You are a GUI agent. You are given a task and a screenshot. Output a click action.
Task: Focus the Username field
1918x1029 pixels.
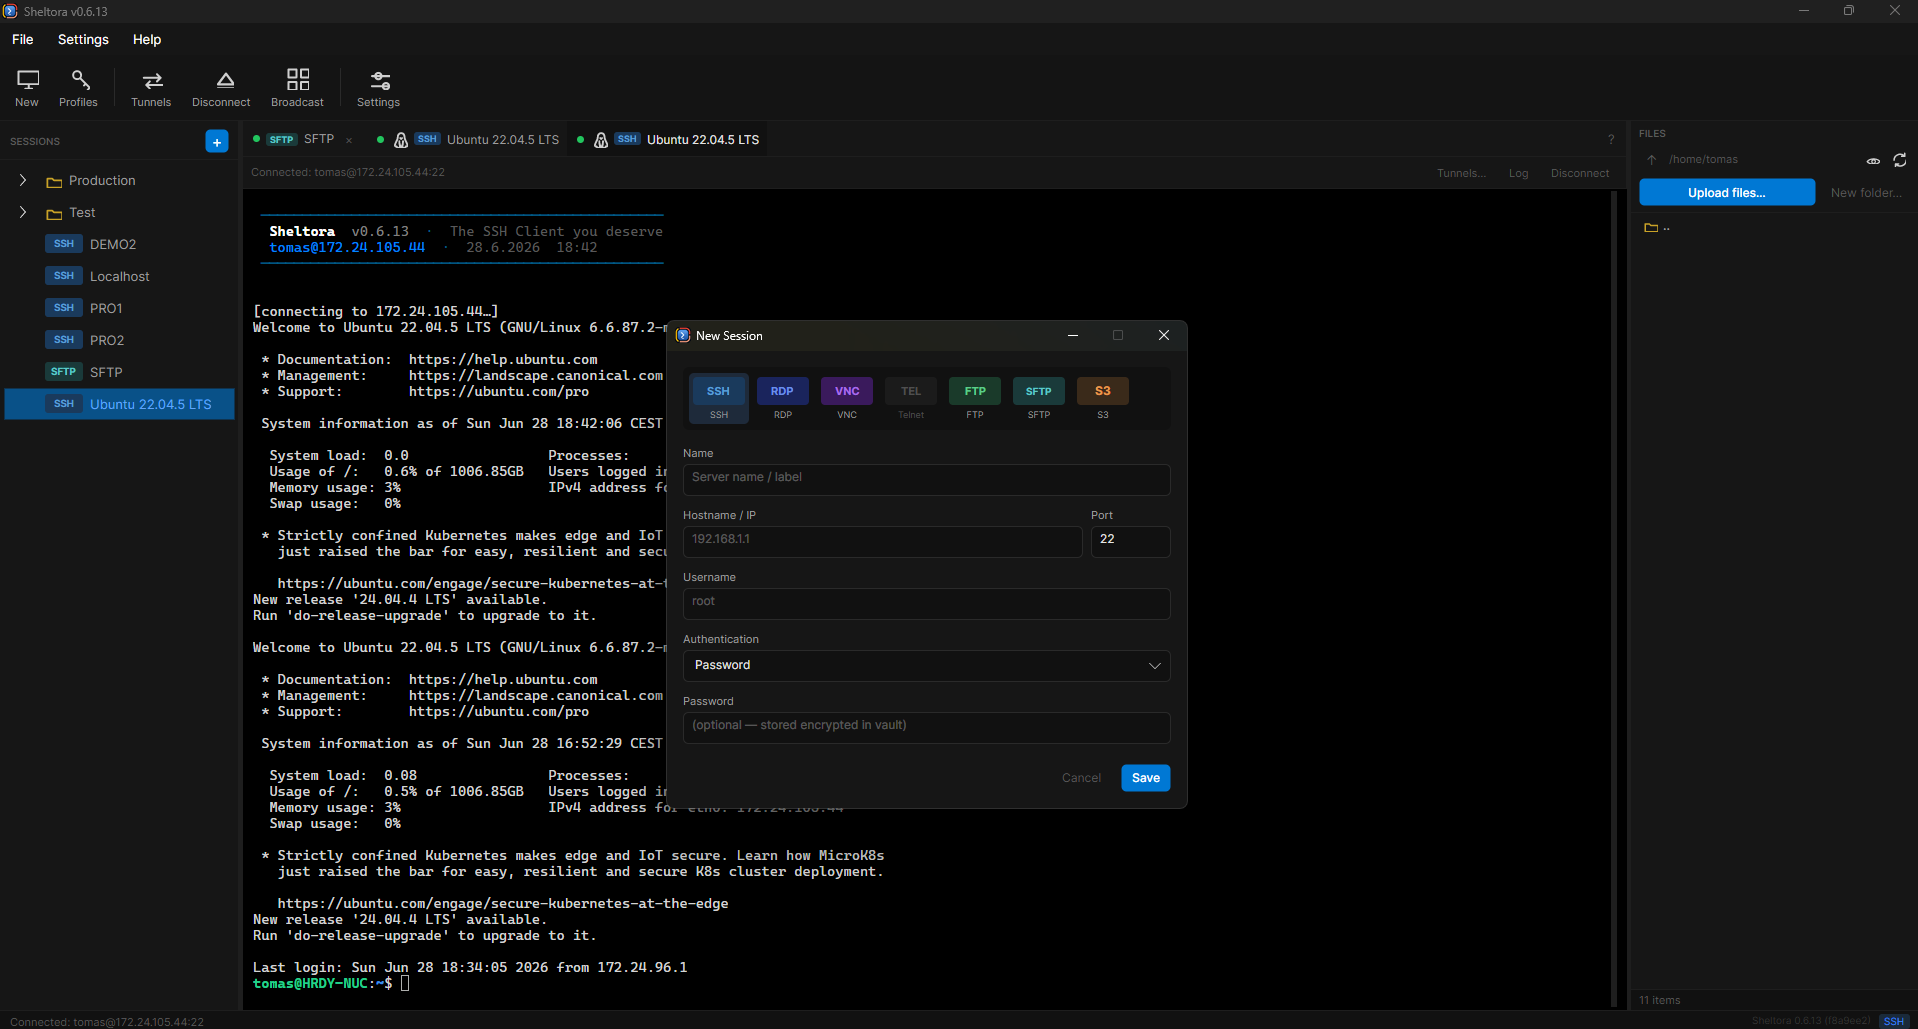(x=926, y=603)
